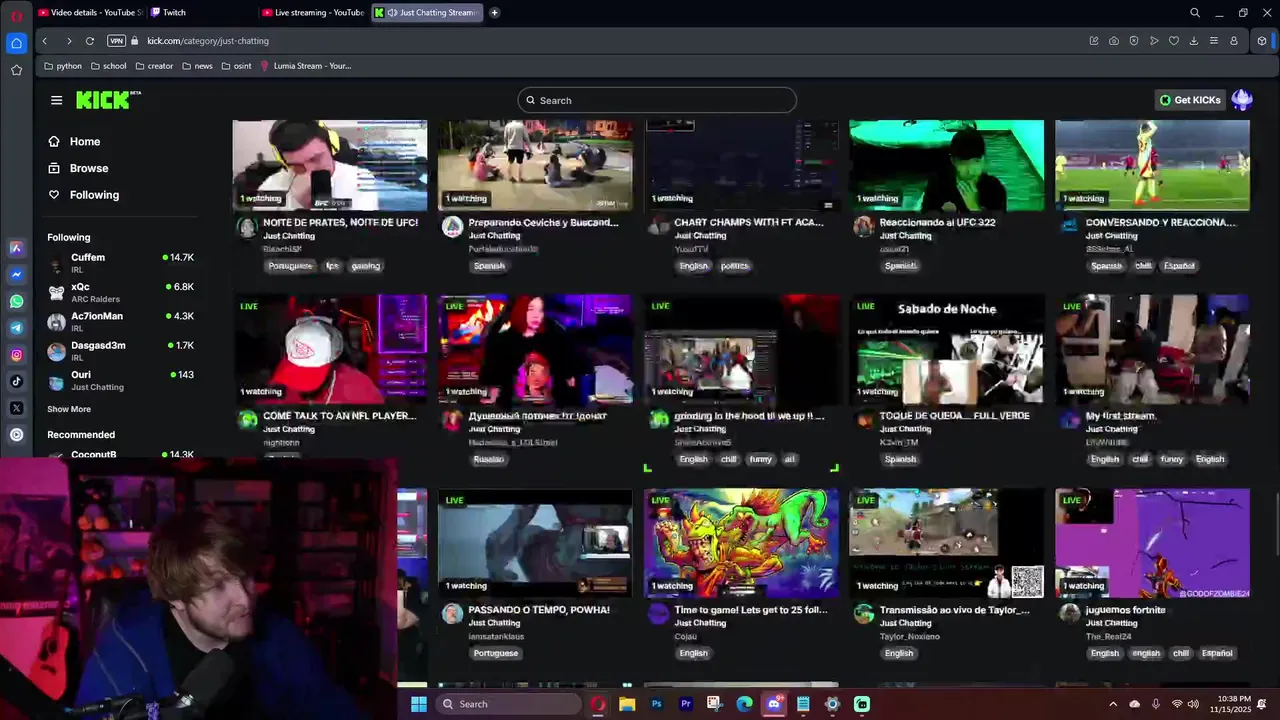Expand Following list with Show More
1280x720 pixels.
[69, 409]
